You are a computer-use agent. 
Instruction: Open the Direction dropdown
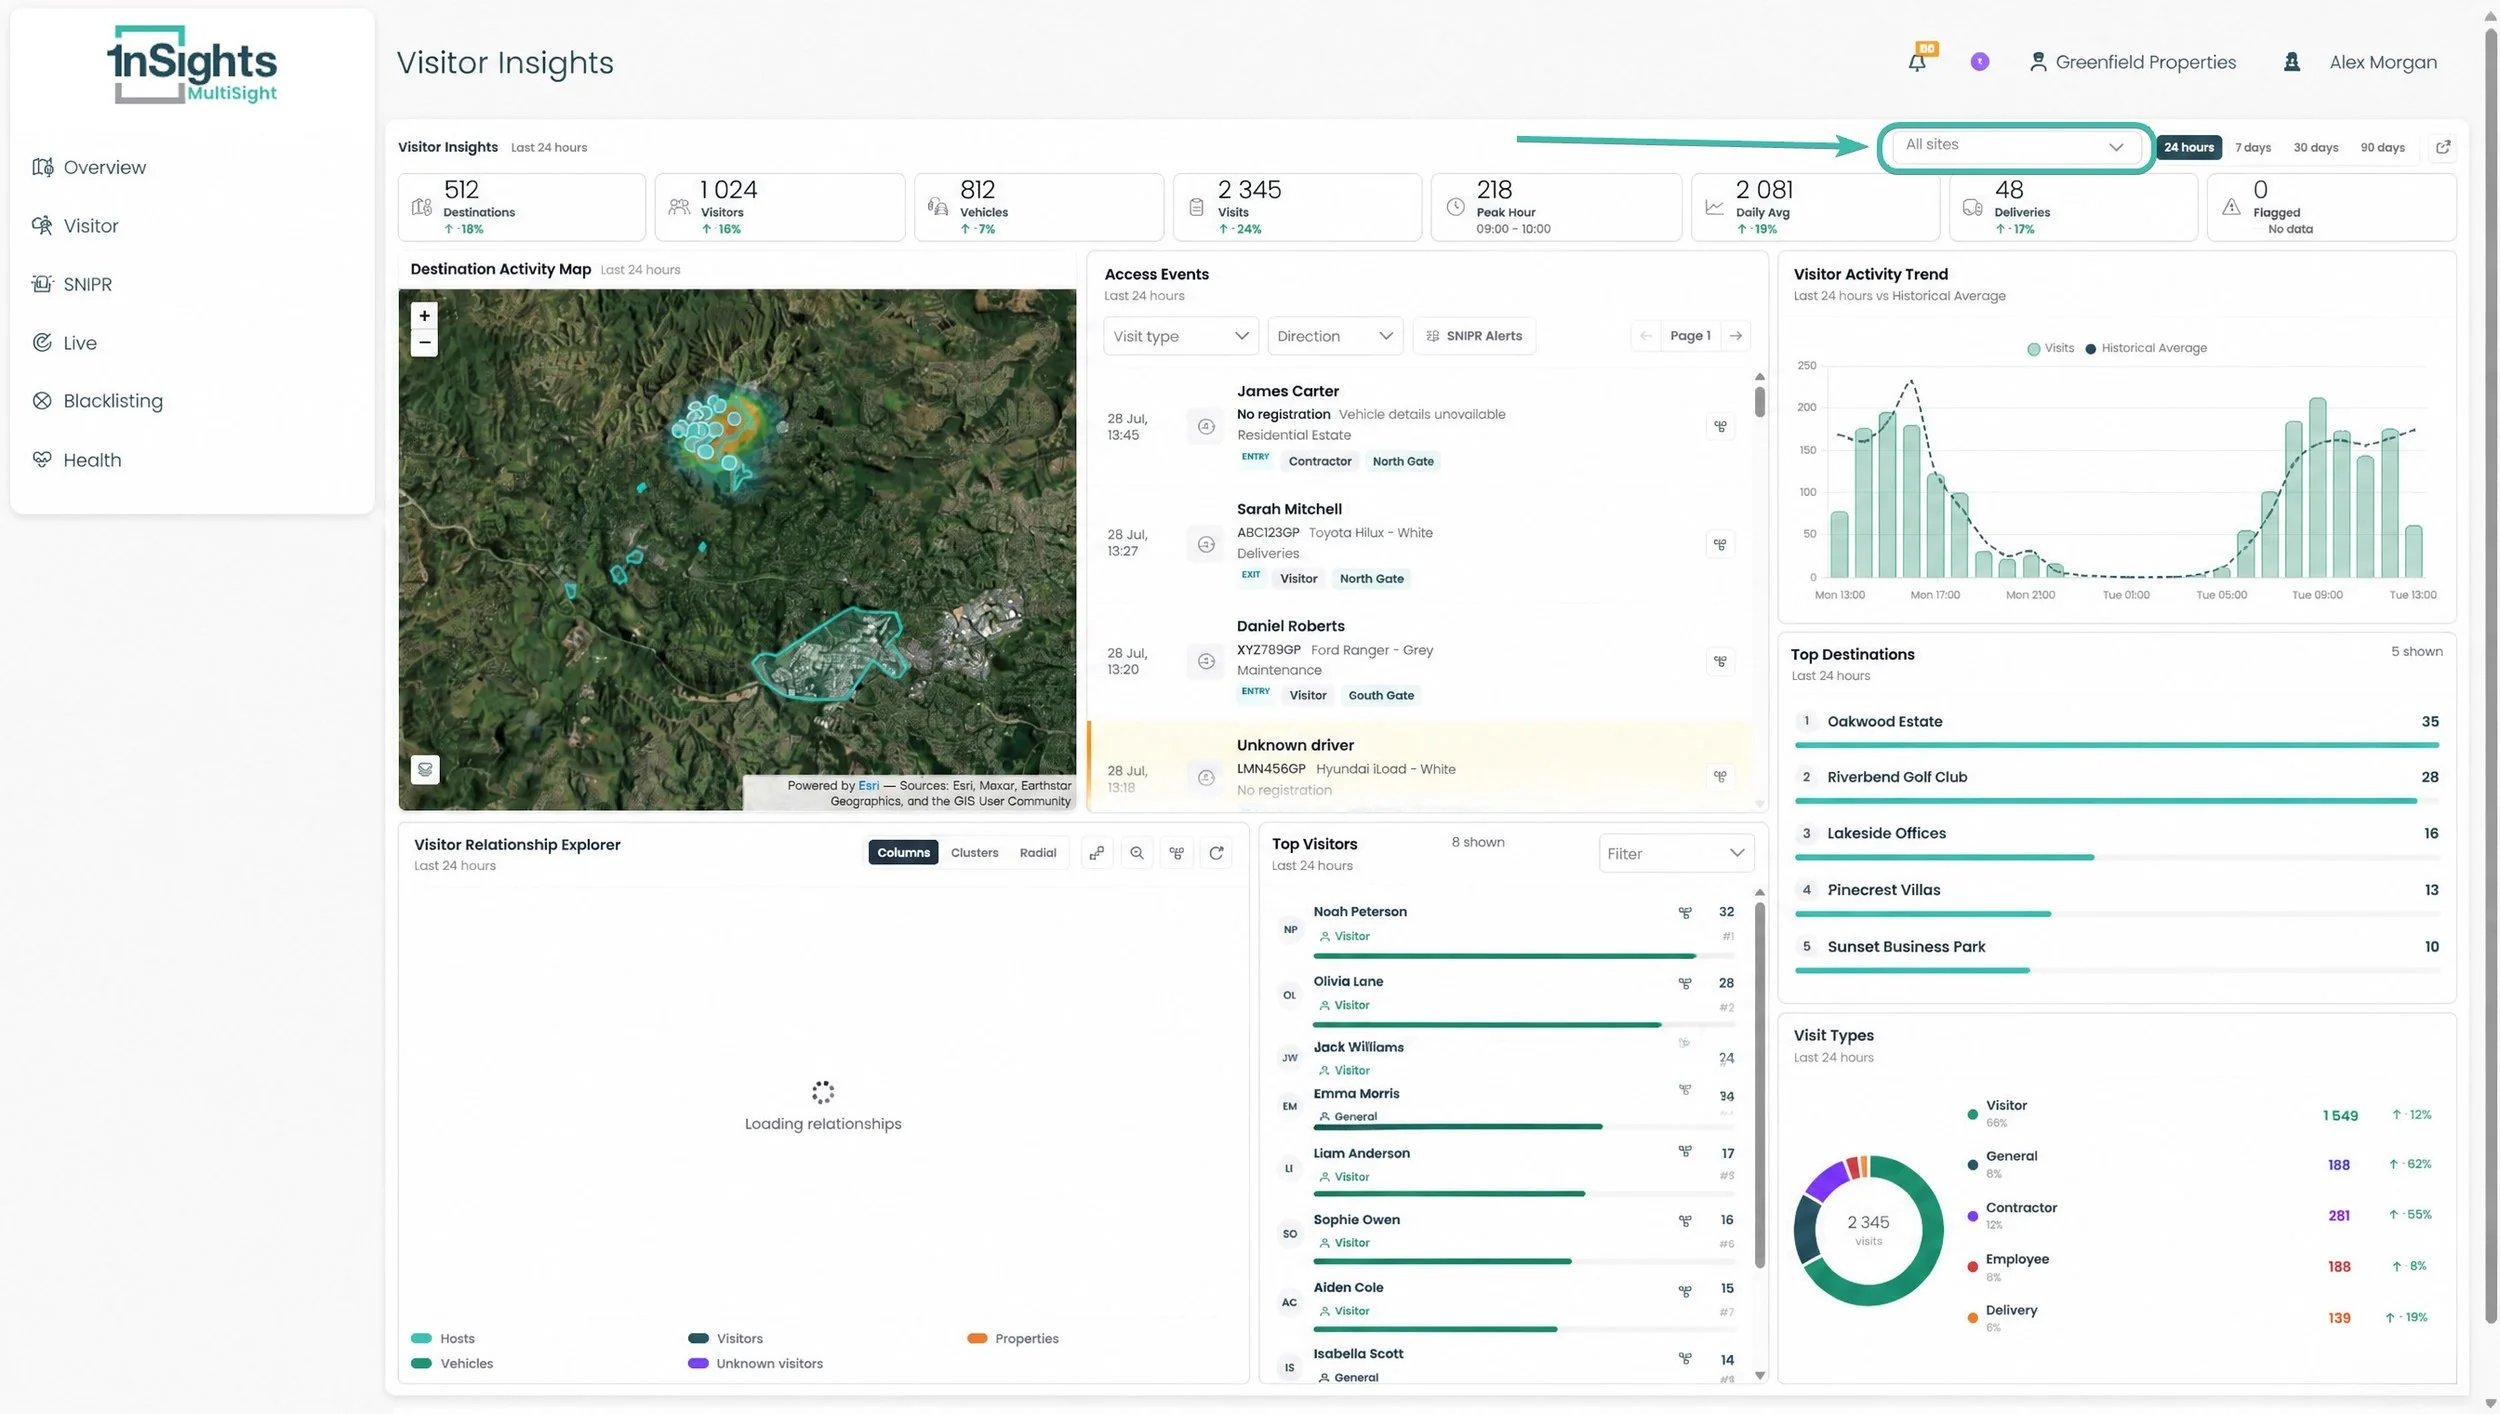[1334, 336]
